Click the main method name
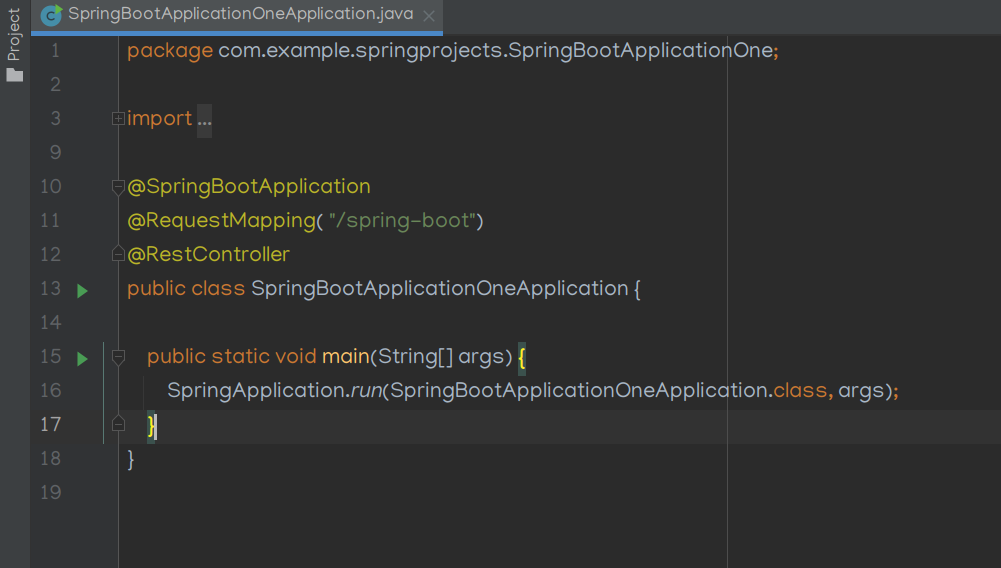Screen dimensions: 1001x568 pos(345,356)
